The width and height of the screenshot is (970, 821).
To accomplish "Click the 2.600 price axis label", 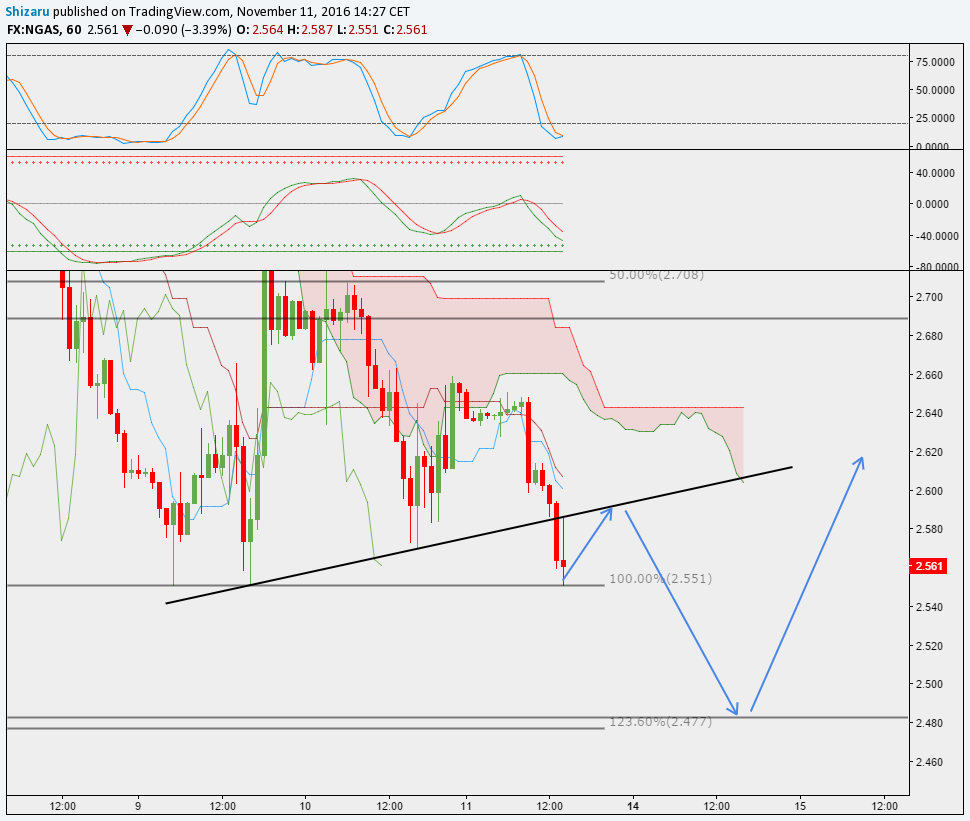I will 929,491.
